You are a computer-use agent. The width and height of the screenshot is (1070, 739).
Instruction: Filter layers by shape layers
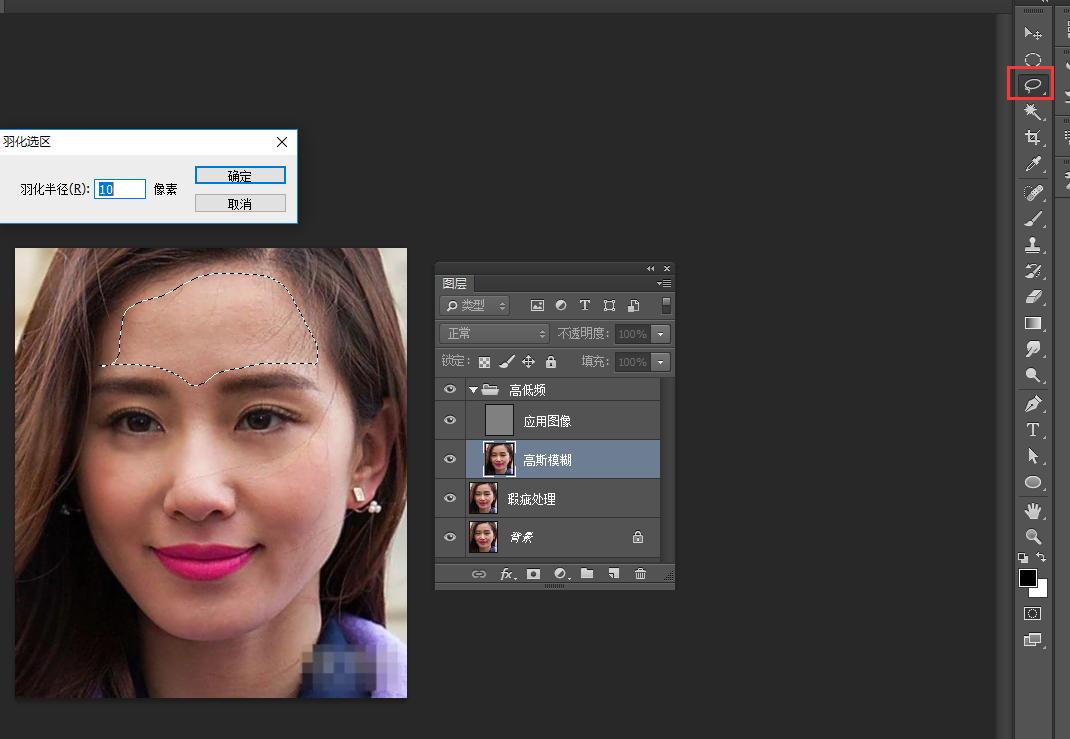tap(609, 305)
